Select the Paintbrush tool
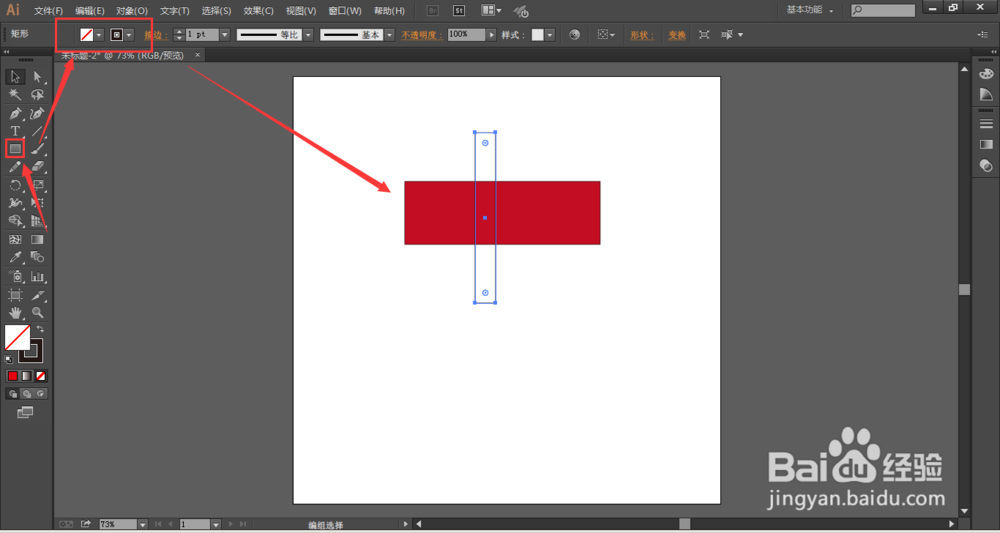 pos(38,149)
